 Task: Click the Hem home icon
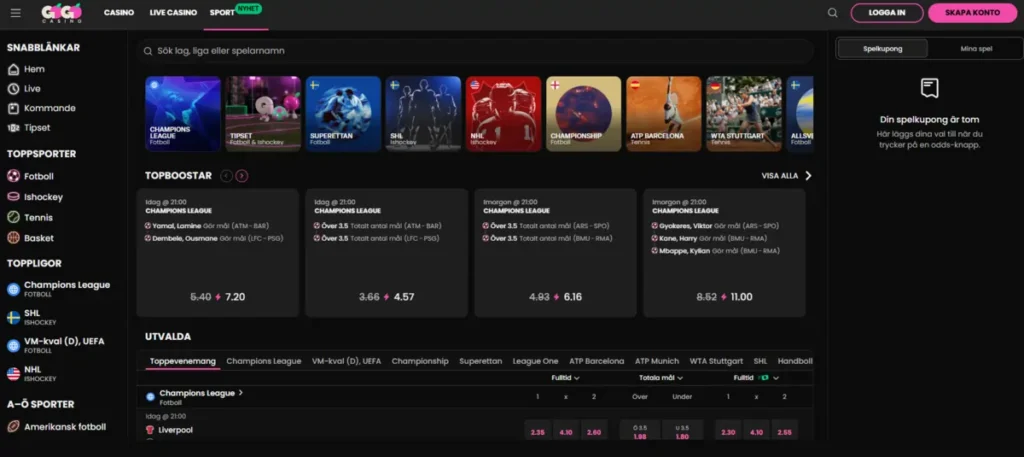tap(13, 69)
